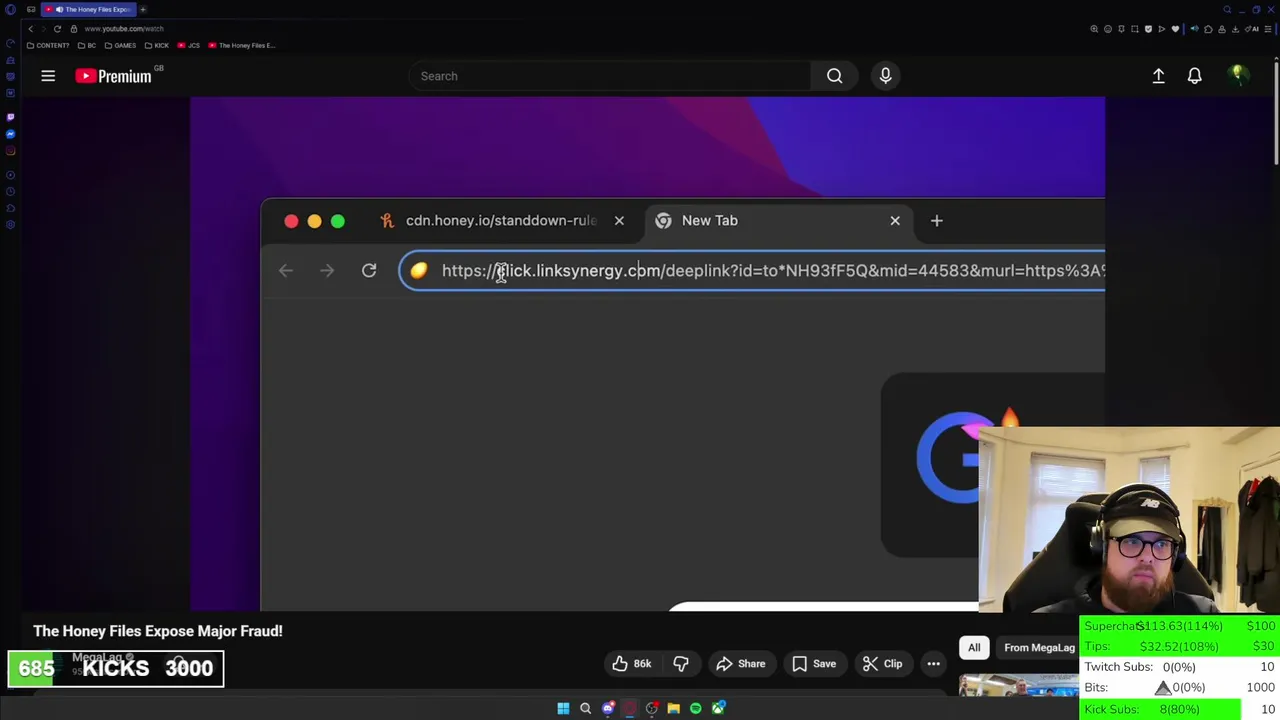Click the browser zoom magnifier toolbar icon
1280x720 pixels.
[x=1094, y=29]
